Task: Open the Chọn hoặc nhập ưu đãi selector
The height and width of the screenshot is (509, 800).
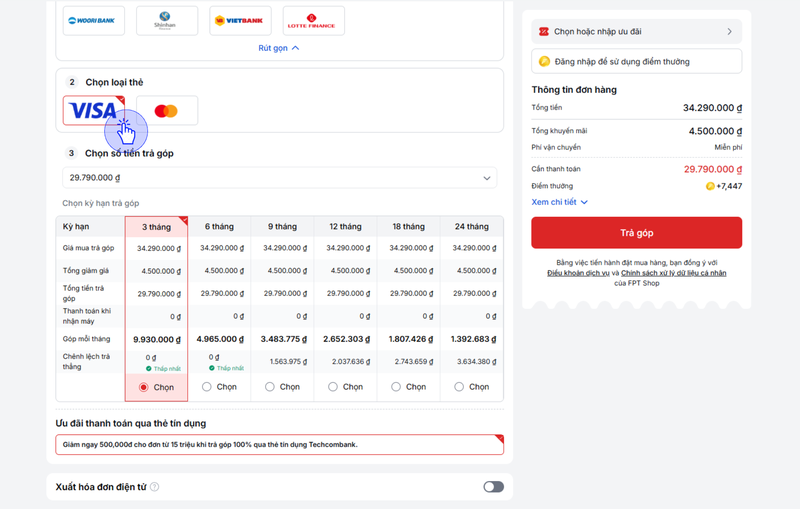Action: pyautogui.click(x=636, y=32)
